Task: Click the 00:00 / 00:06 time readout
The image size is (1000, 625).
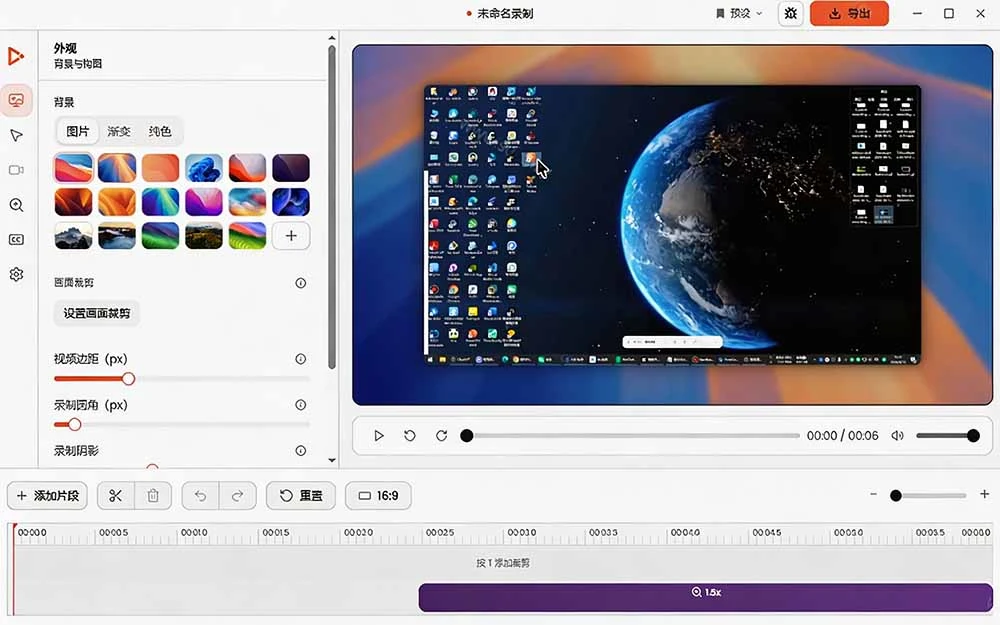Action: tap(842, 436)
